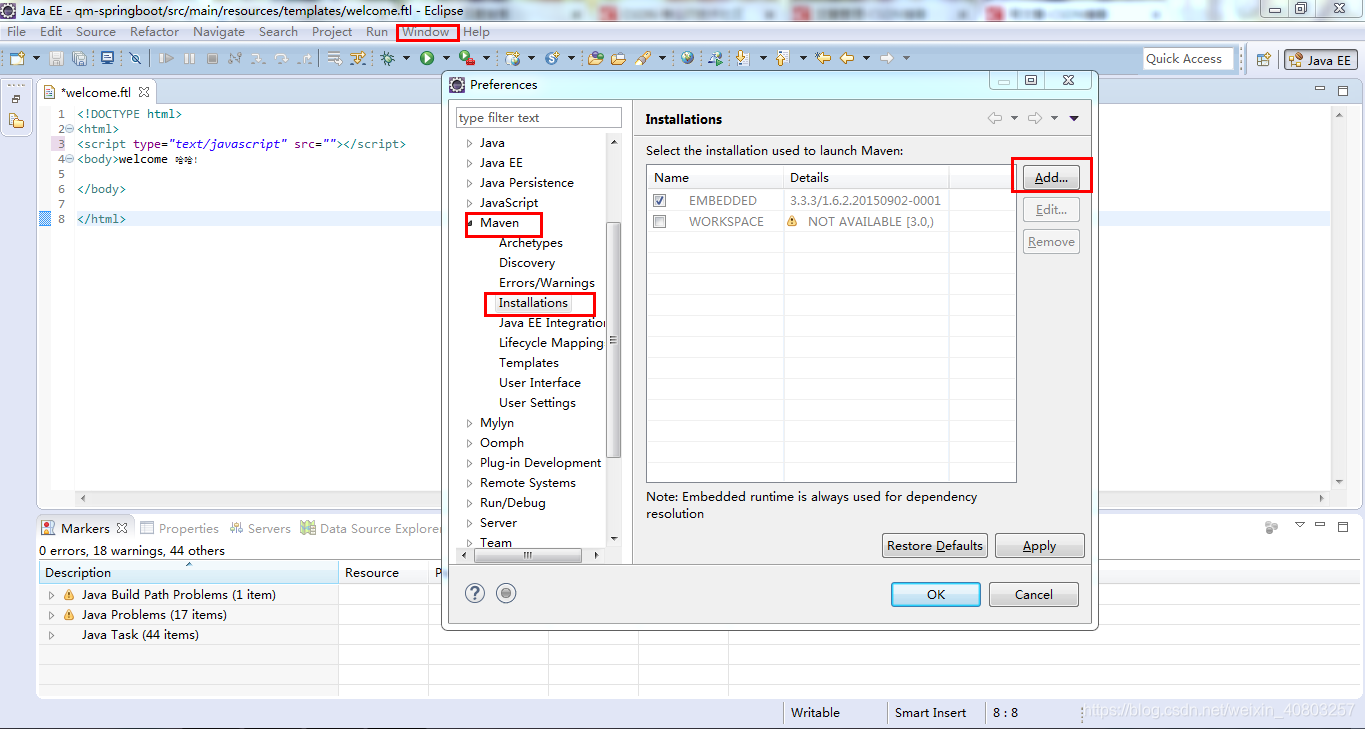1365x729 pixels.
Task: Select Archetypes under Maven
Action: 531,243
